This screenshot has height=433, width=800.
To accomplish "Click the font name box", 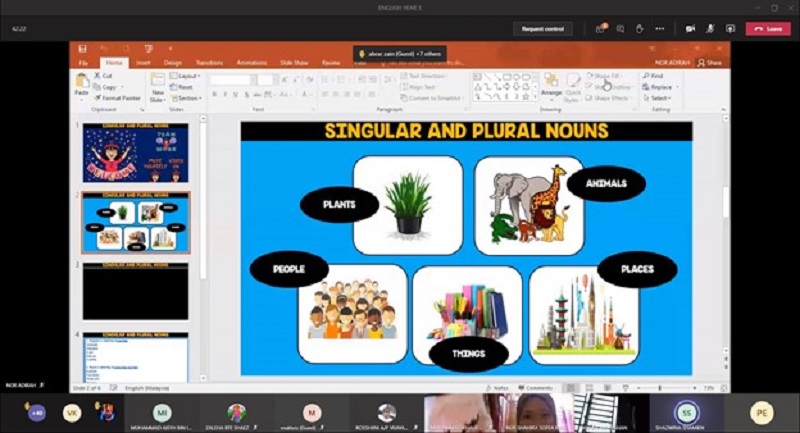I will pos(233,80).
